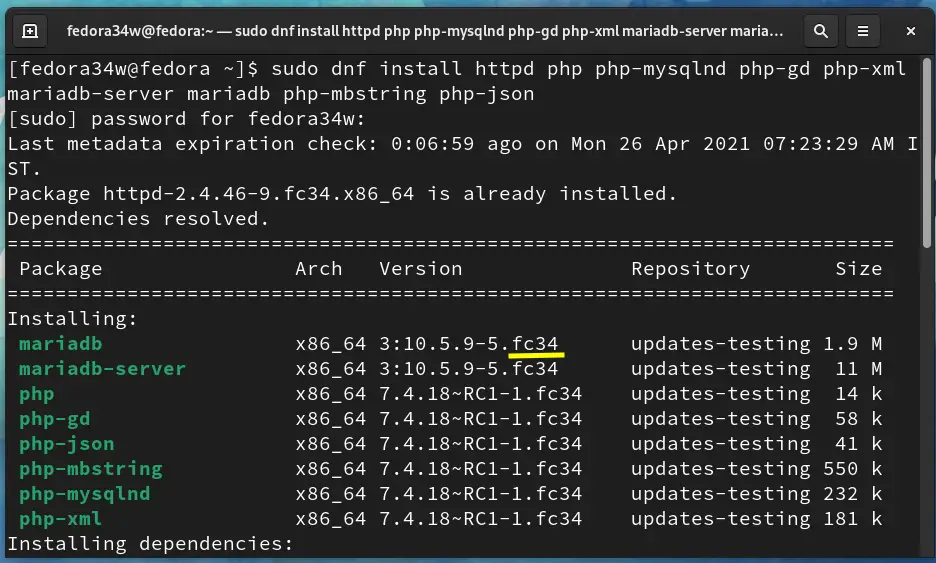The image size is (936, 563).
Task: Click the php-gd row's updates-testing repository
Action: click(721, 419)
